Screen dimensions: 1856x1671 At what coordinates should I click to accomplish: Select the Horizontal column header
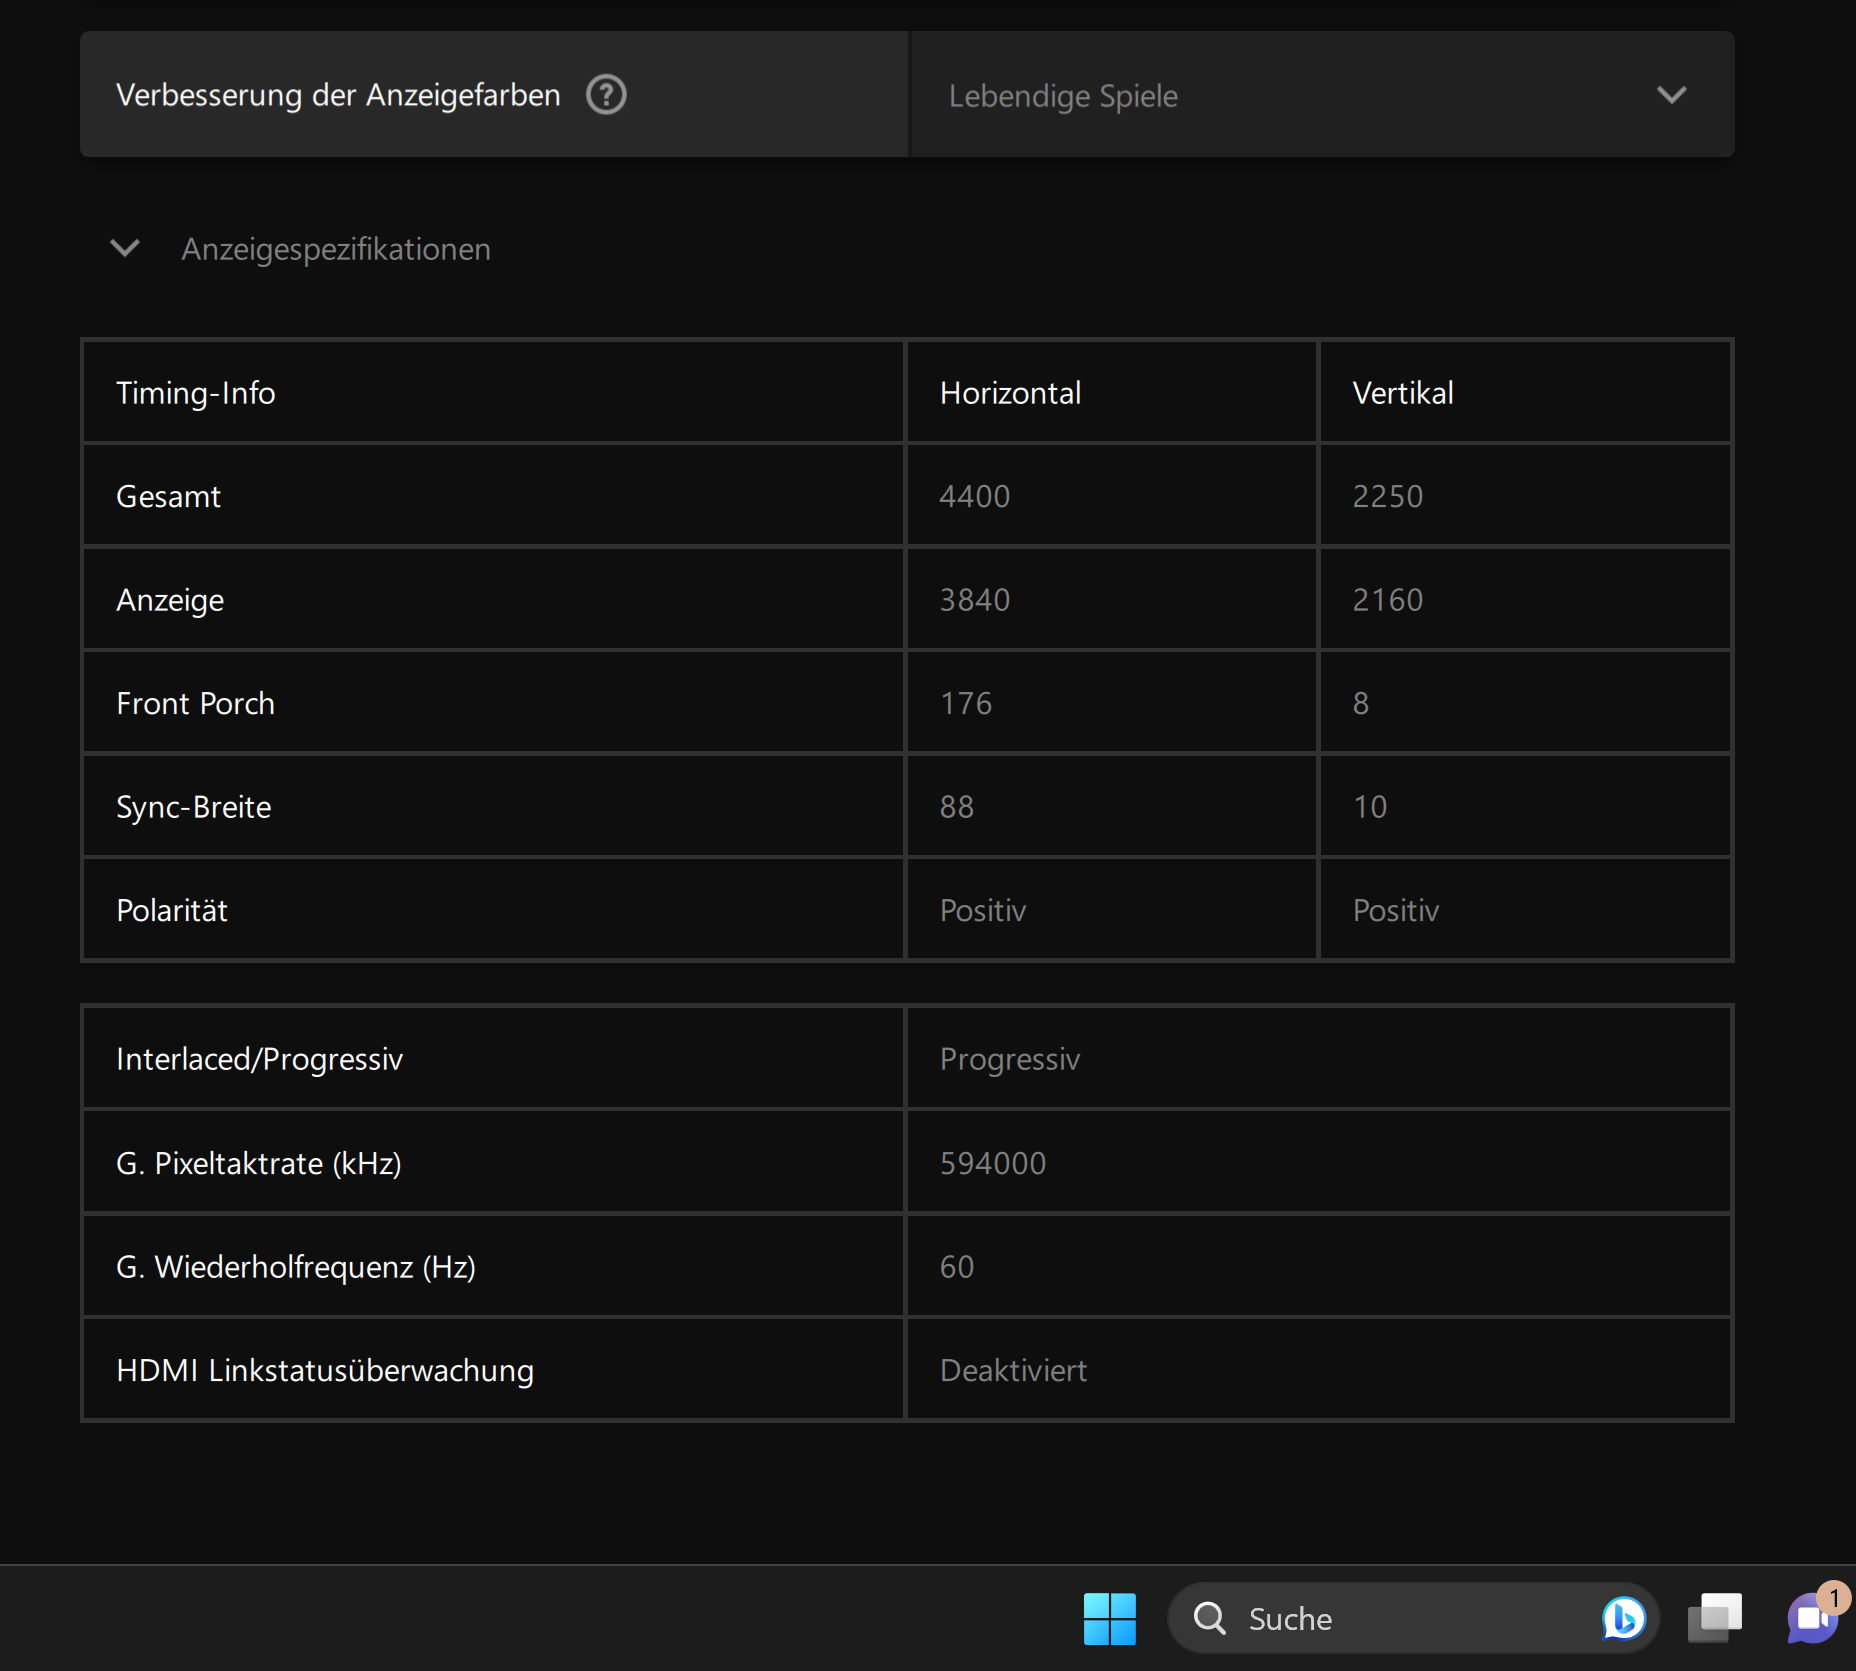(x=1111, y=393)
